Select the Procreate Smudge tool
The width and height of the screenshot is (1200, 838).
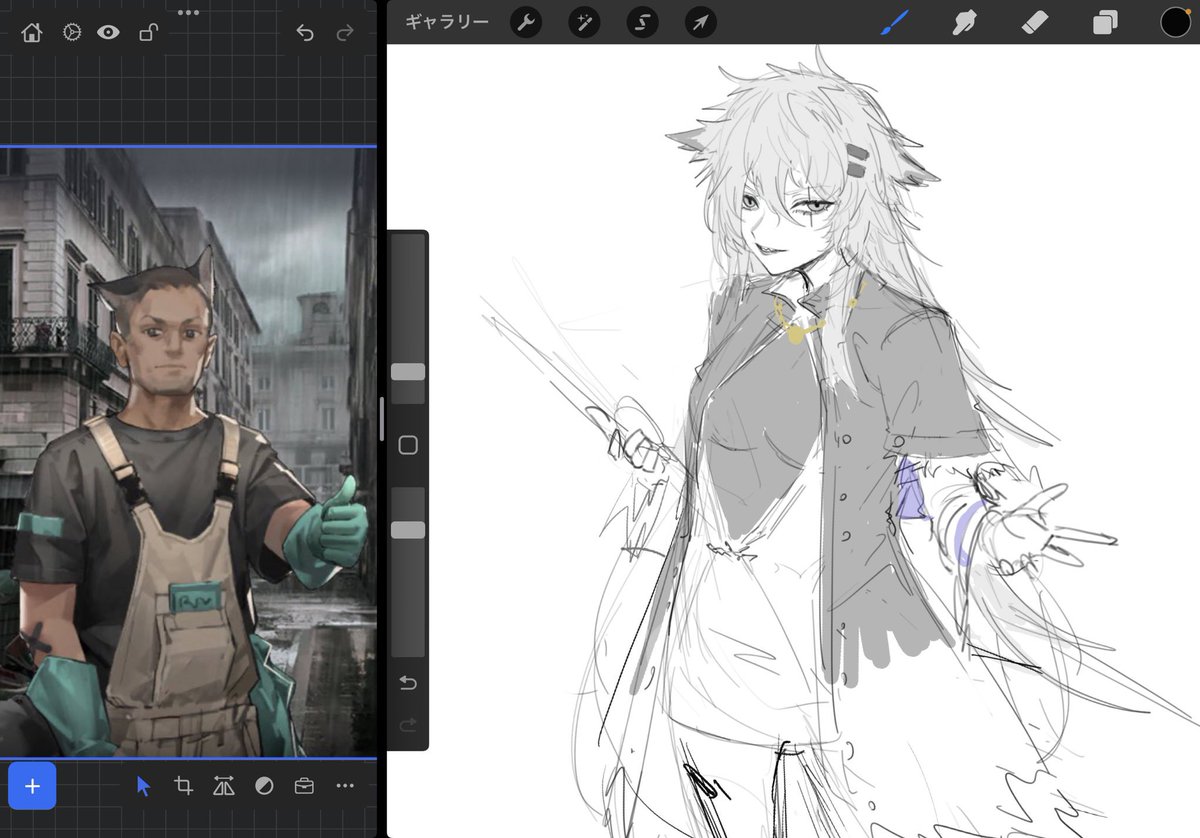point(964,22)
